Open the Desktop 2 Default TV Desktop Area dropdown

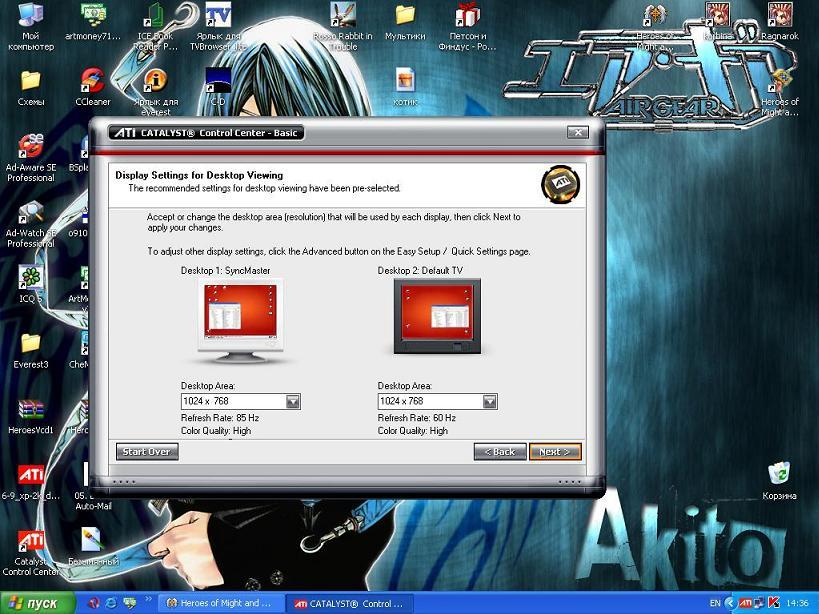pyautogui.click(x=489, y=401)
